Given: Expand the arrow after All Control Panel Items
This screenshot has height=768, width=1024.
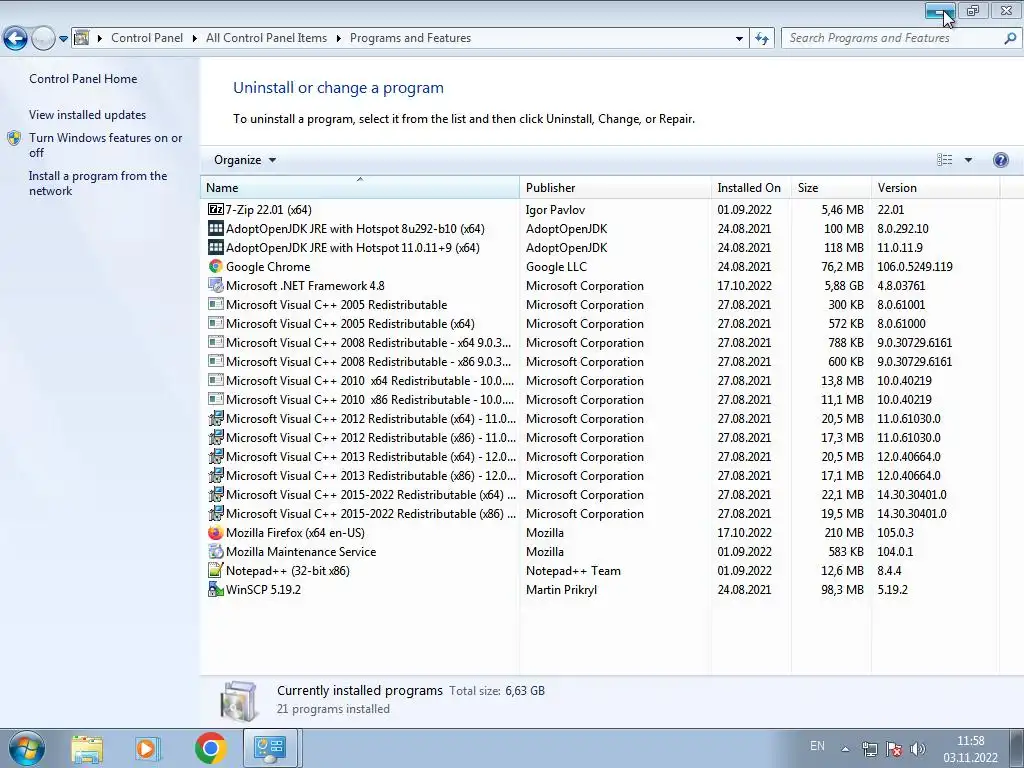Looking at the screenshot, I should click(338, 38).
